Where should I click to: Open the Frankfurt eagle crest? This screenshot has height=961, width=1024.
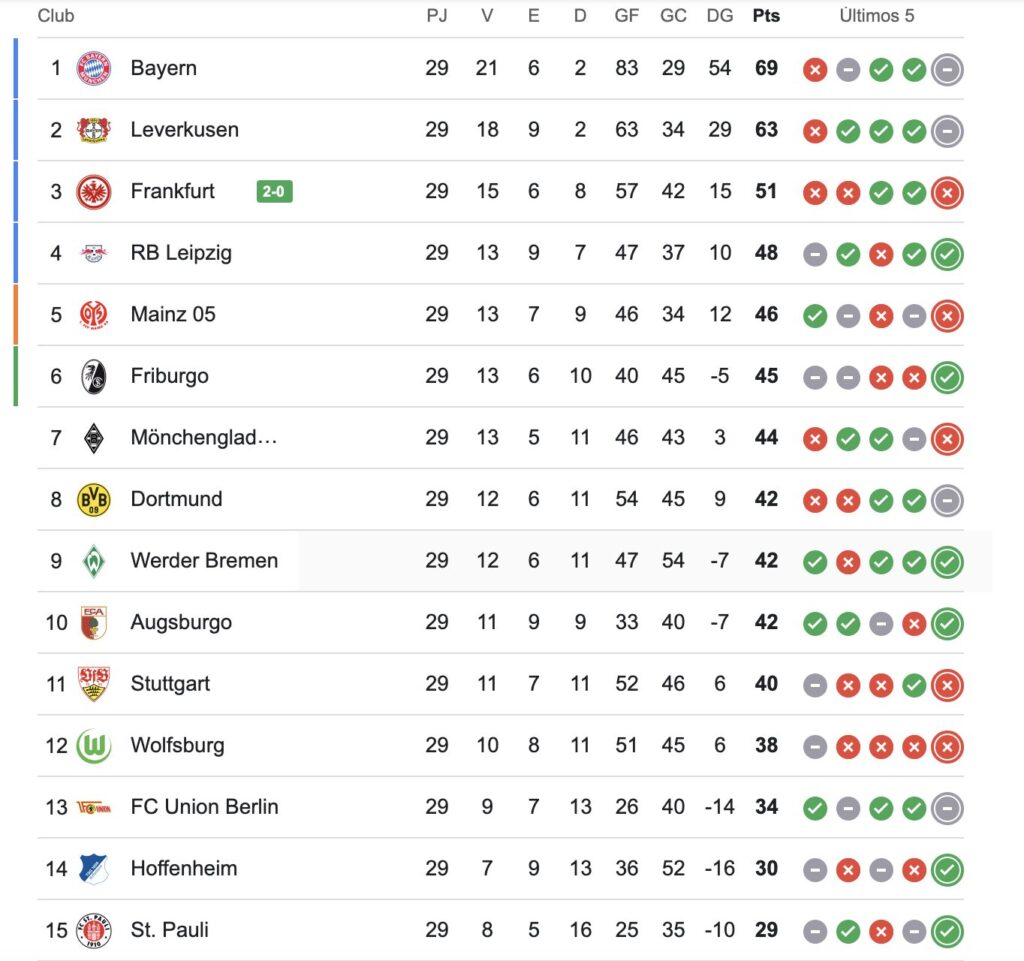[93, 191]
